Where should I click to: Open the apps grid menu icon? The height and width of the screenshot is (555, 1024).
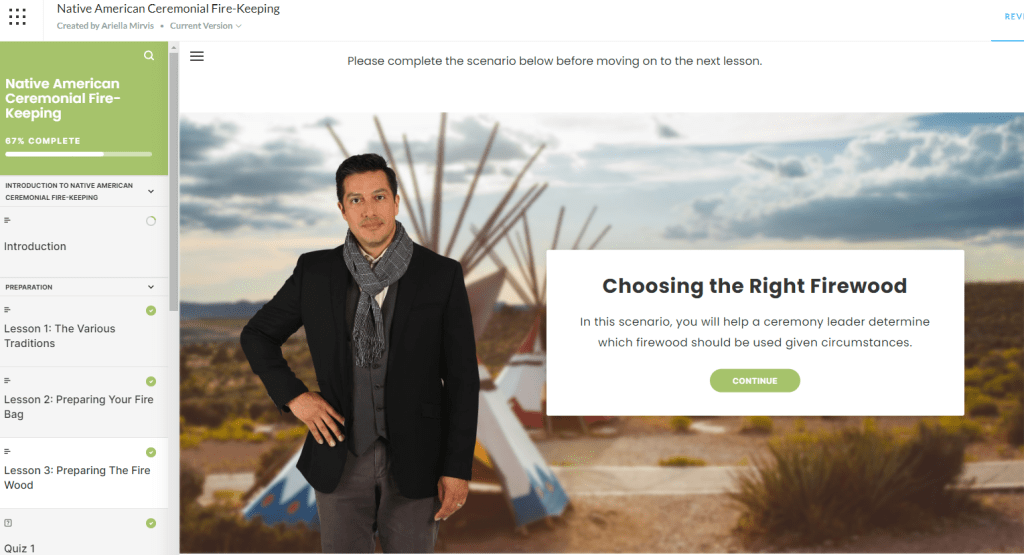[x=18, y=17]
